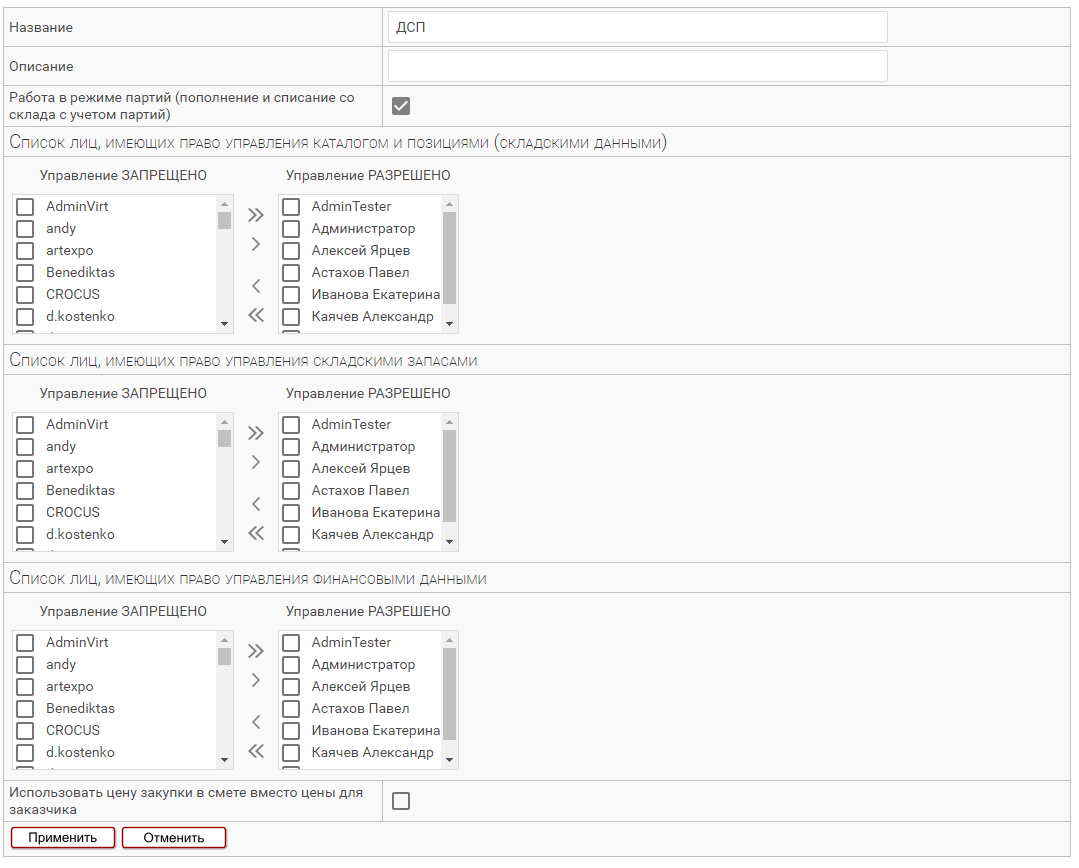Remove selected user from allowed in stock section
This screenshot has width=1079, height=868.
256,504
